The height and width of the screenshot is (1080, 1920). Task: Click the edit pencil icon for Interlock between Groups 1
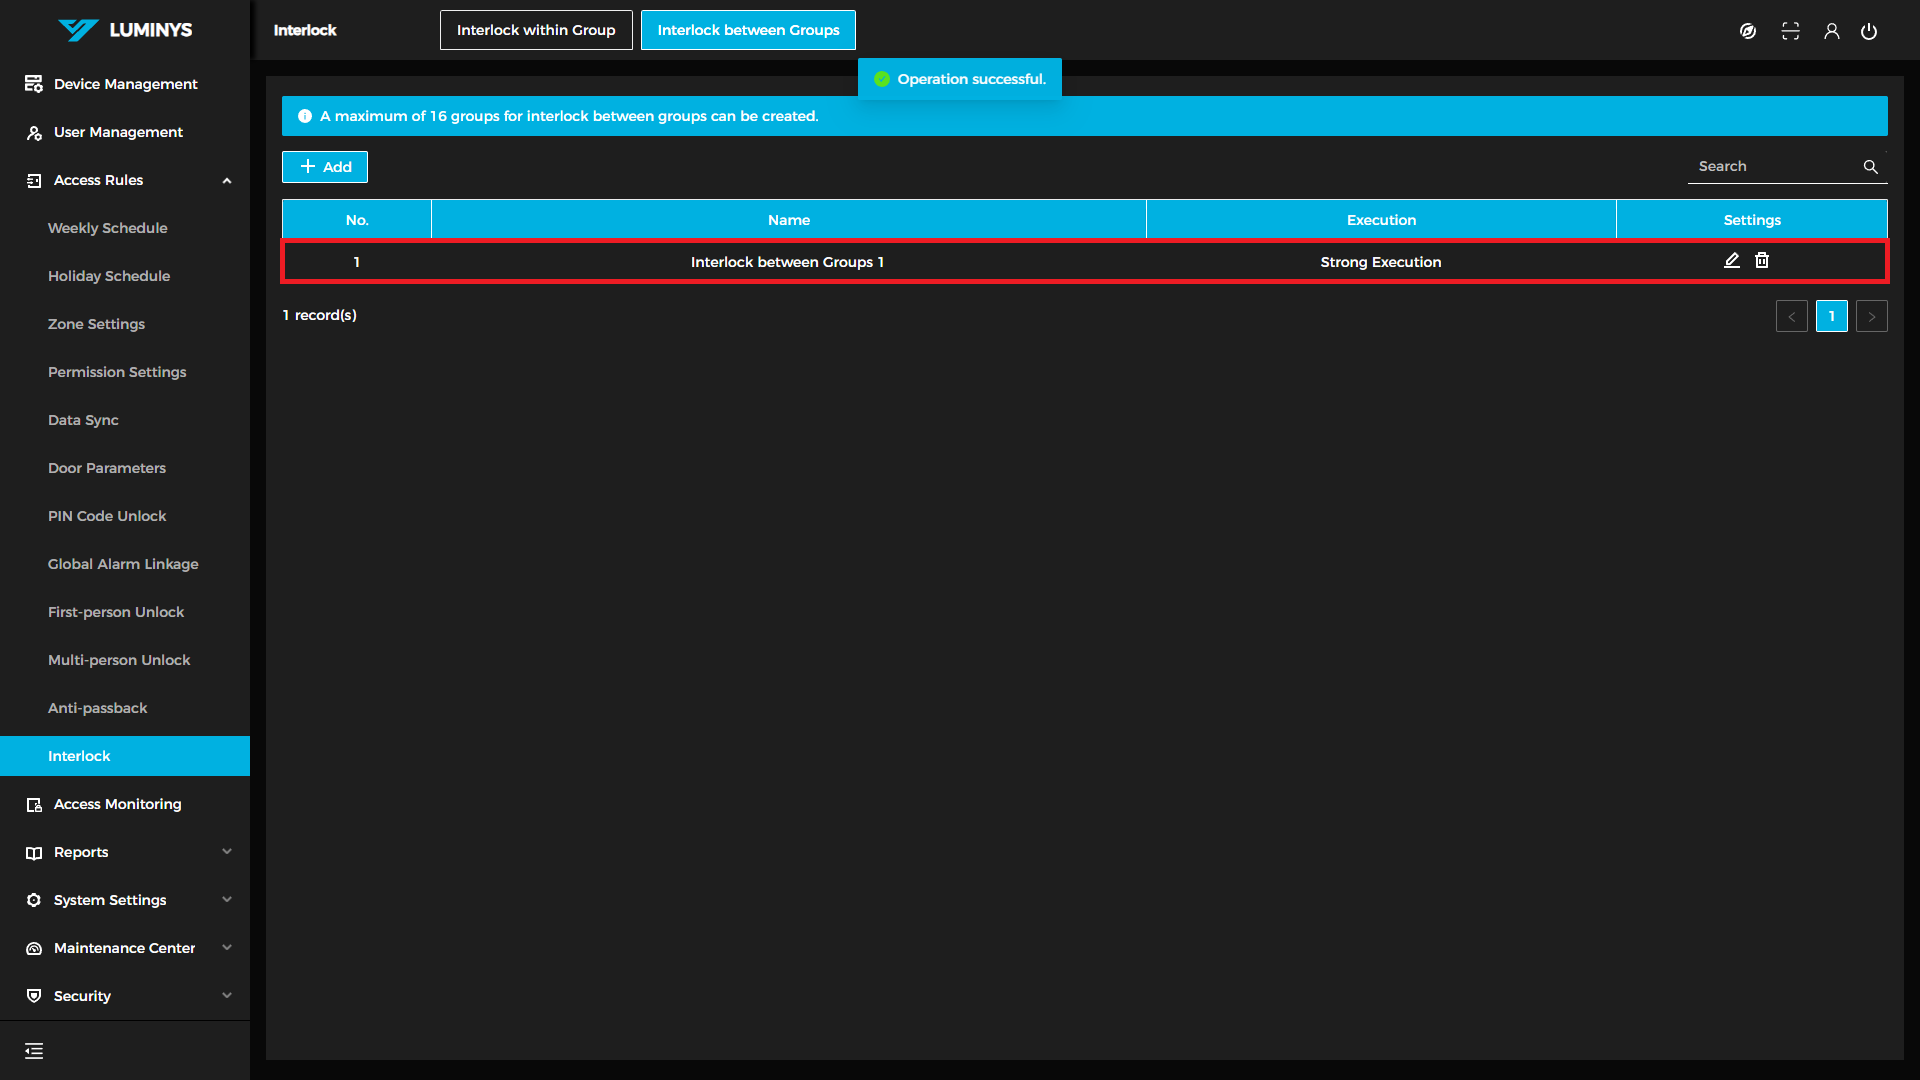coord(1732,261)
